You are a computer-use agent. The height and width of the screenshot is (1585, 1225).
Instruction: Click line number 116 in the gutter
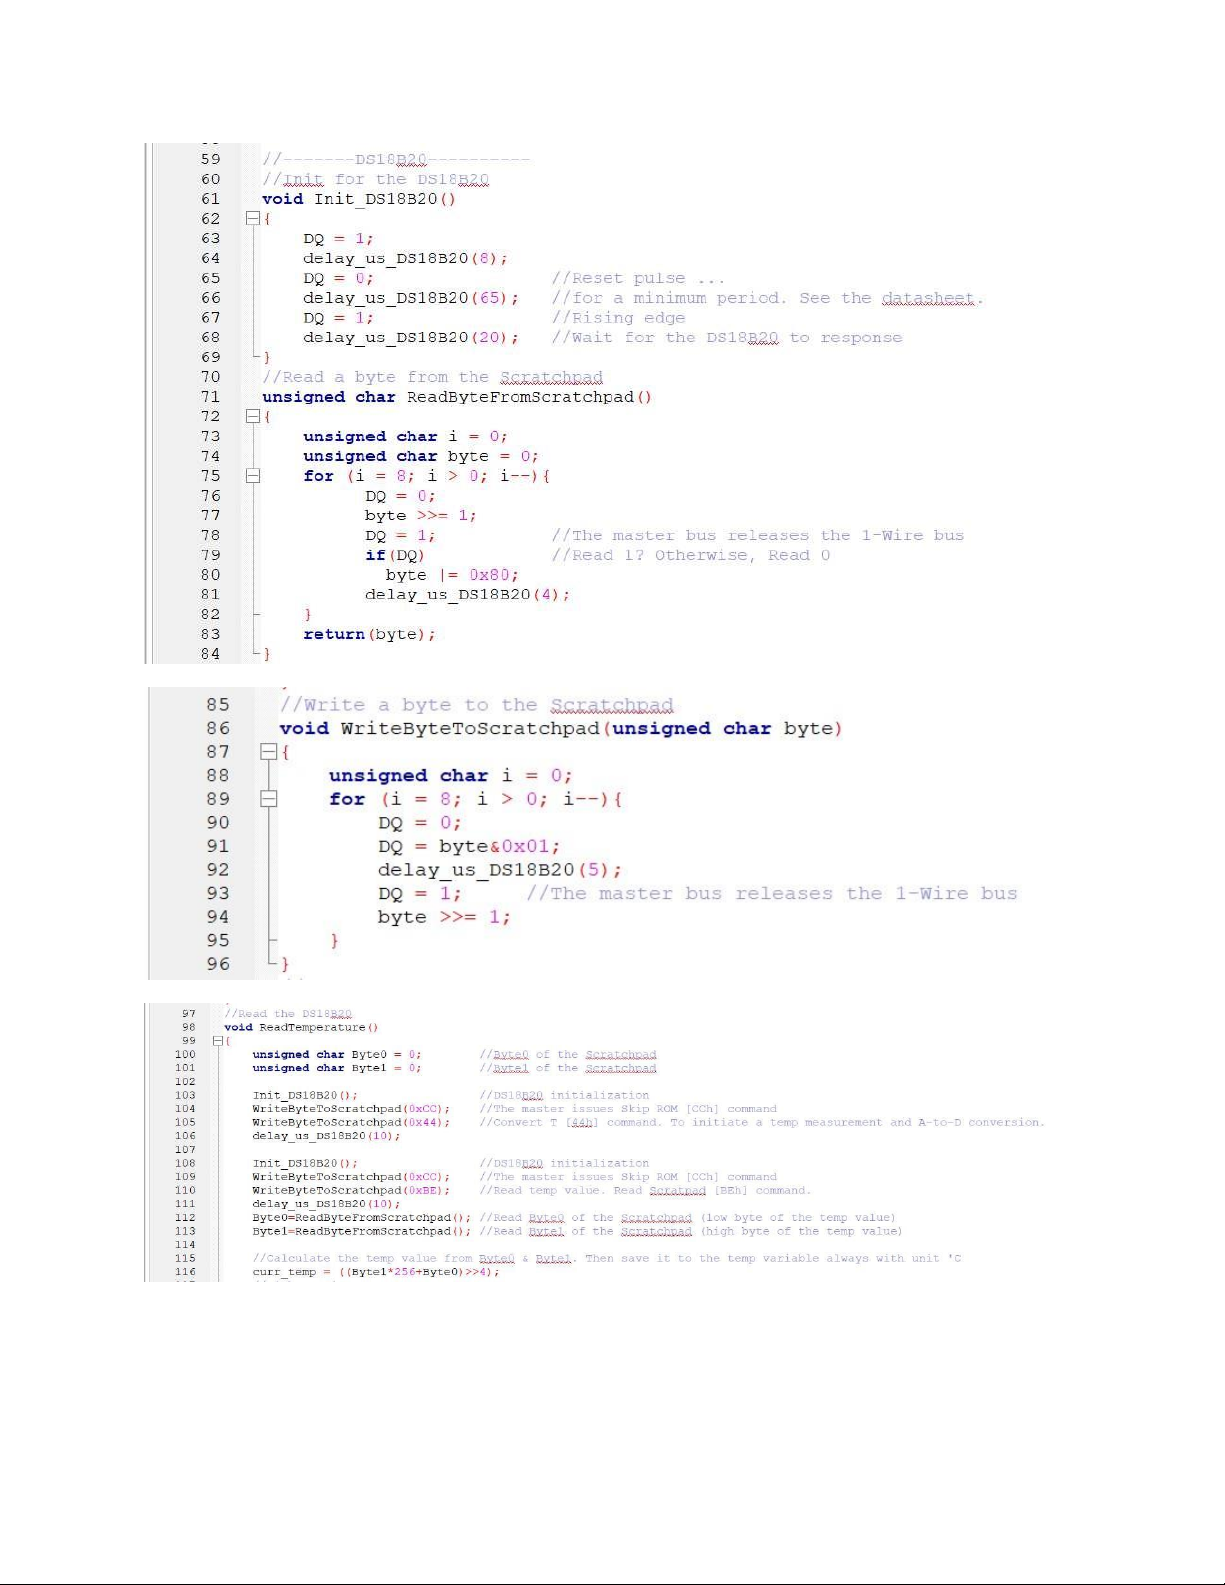[185, 1272]
